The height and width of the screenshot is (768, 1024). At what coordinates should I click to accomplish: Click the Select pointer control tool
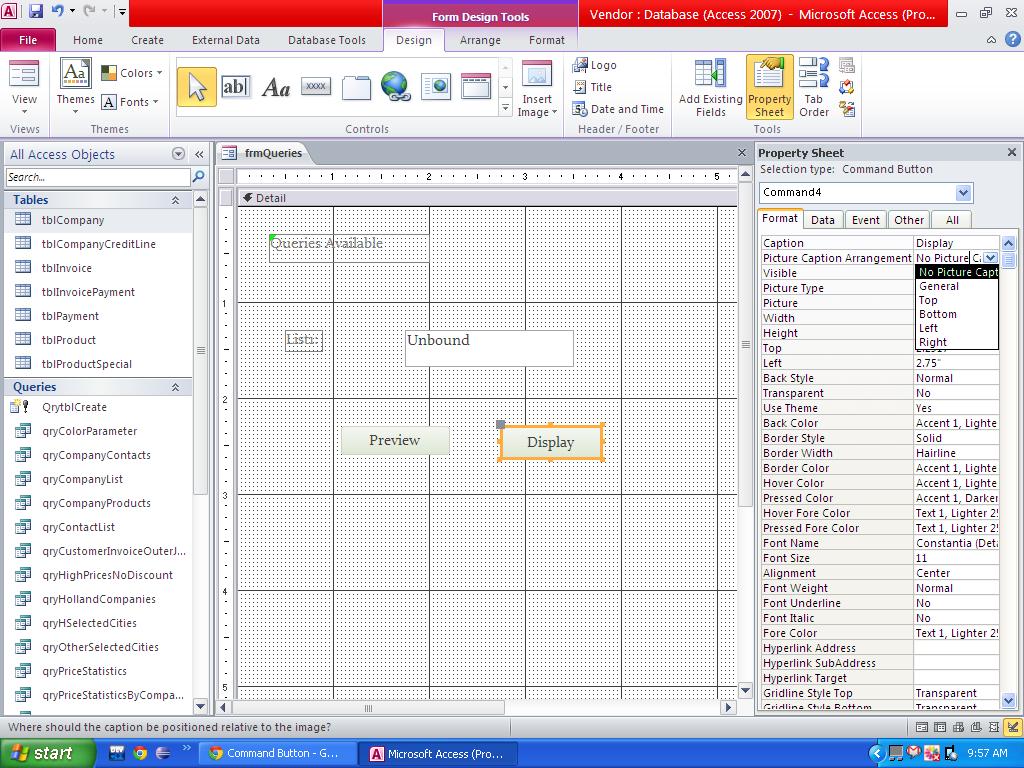(x=197, y=87)
